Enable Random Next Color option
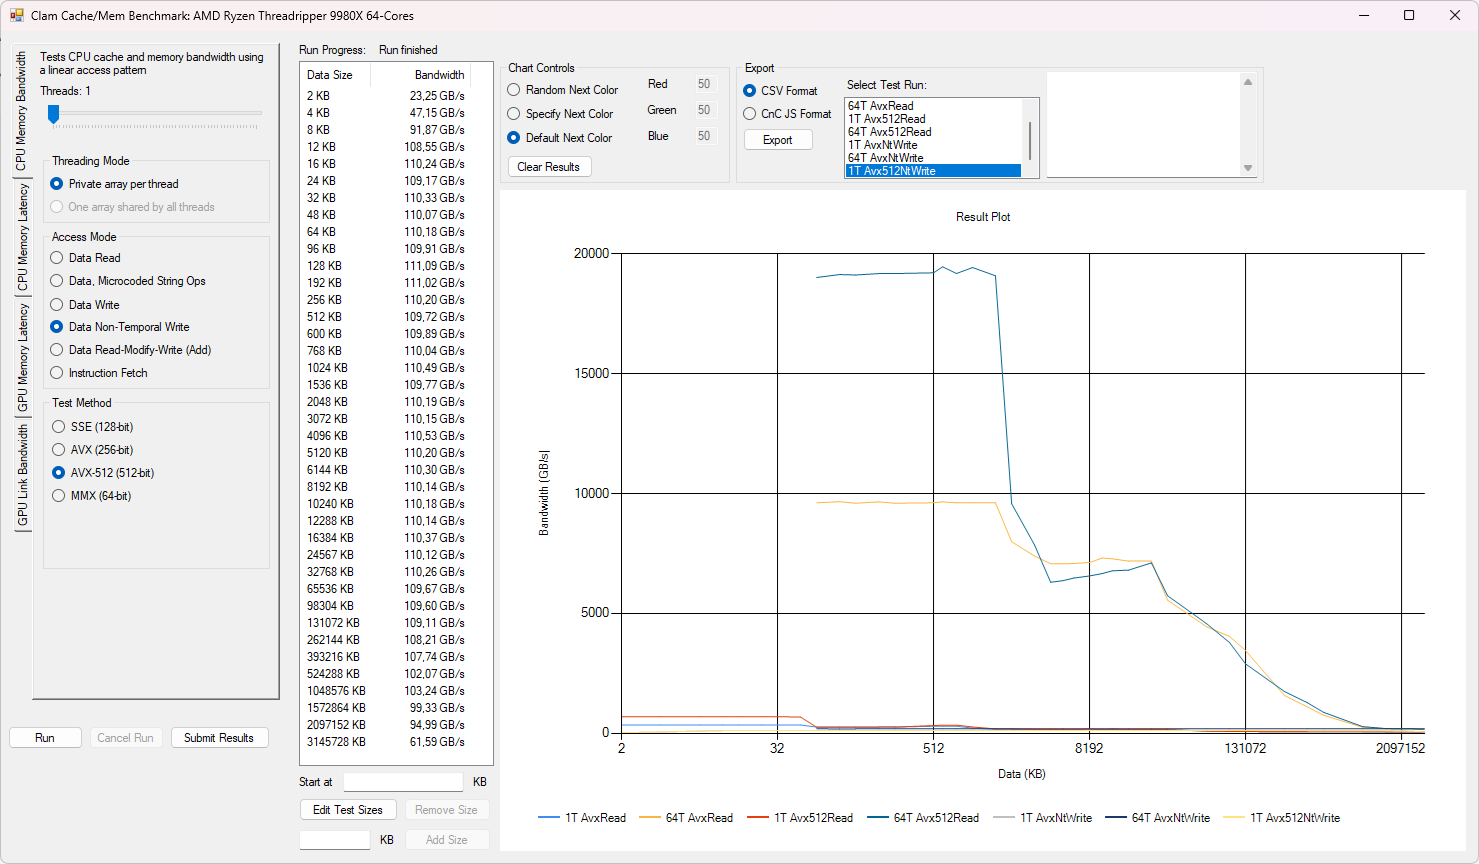This screenshot has height=864, width=1479. coord(563,90)
